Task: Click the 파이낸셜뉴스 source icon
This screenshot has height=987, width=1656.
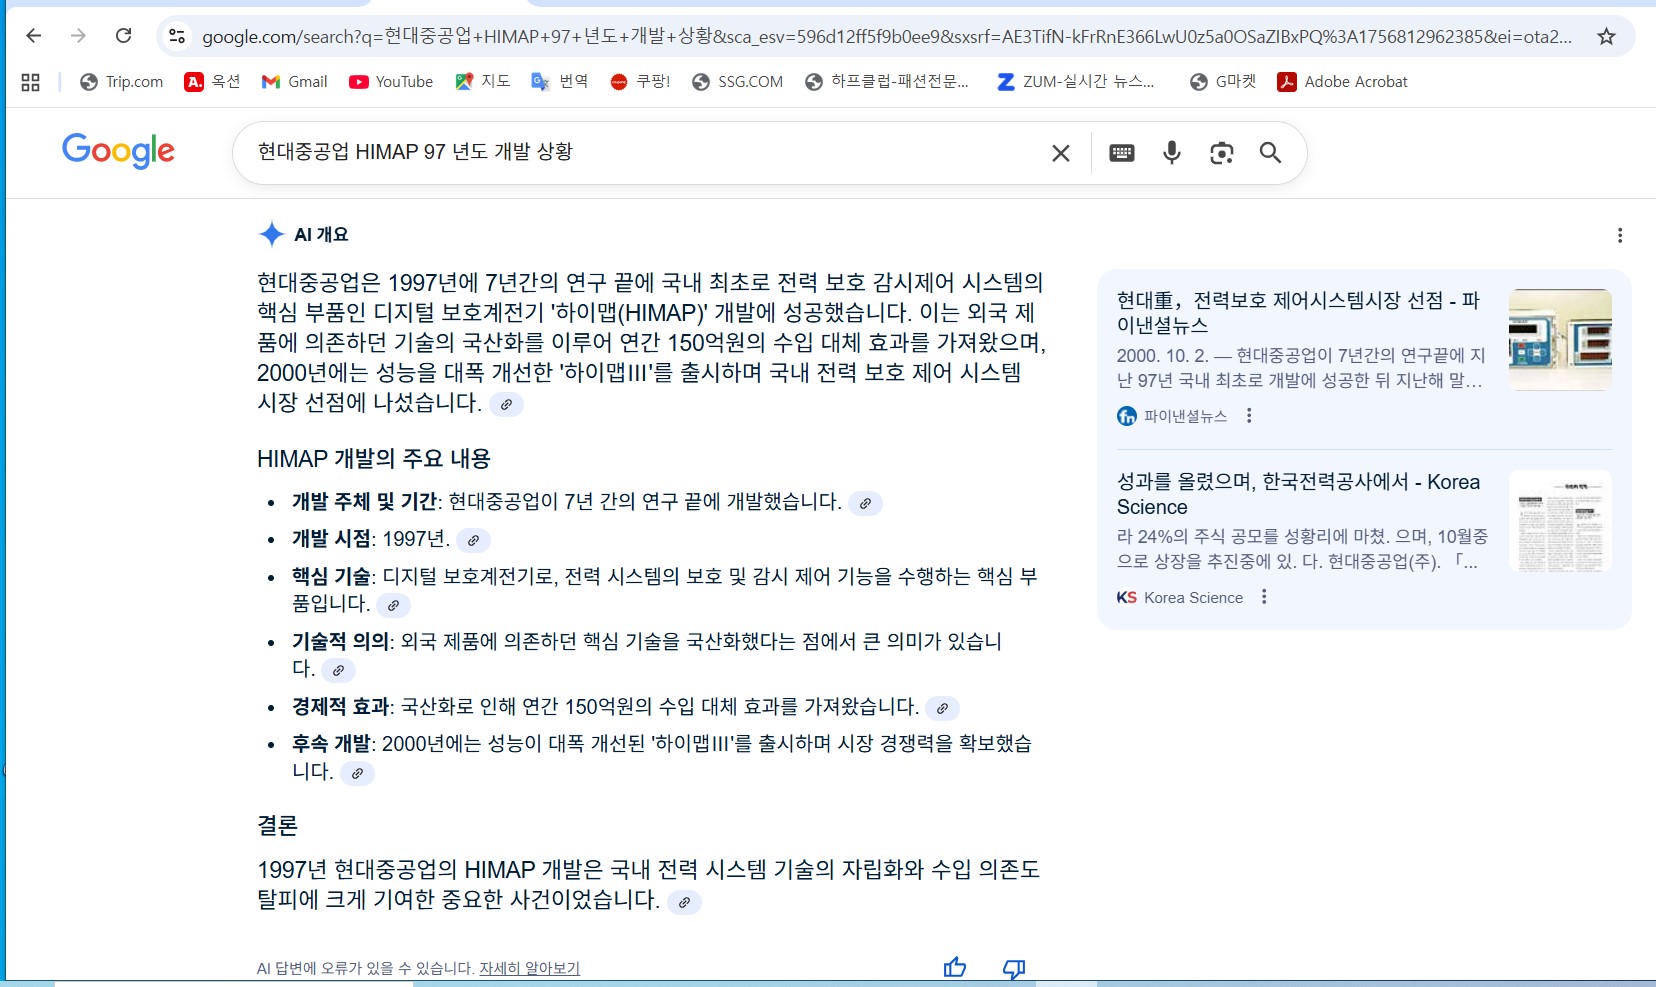Action: [x=1127, y=416]
